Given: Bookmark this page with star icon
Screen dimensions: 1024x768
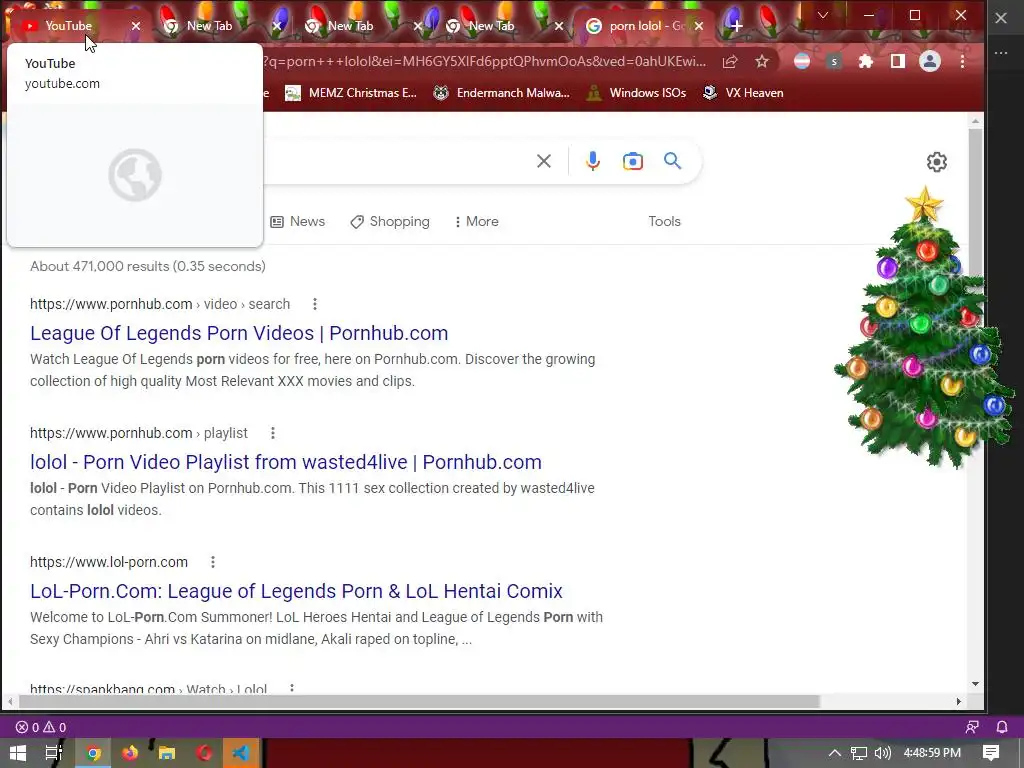Looking at the screenshot, I should (761, 61).
